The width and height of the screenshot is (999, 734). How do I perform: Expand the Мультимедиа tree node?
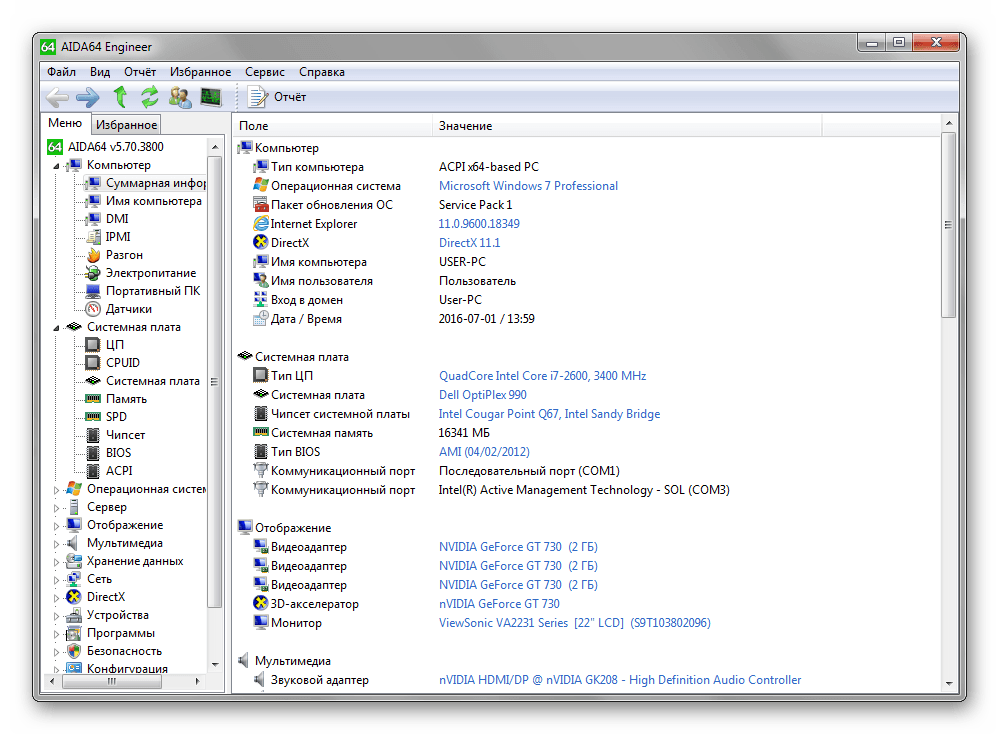(x=56, y=543)
